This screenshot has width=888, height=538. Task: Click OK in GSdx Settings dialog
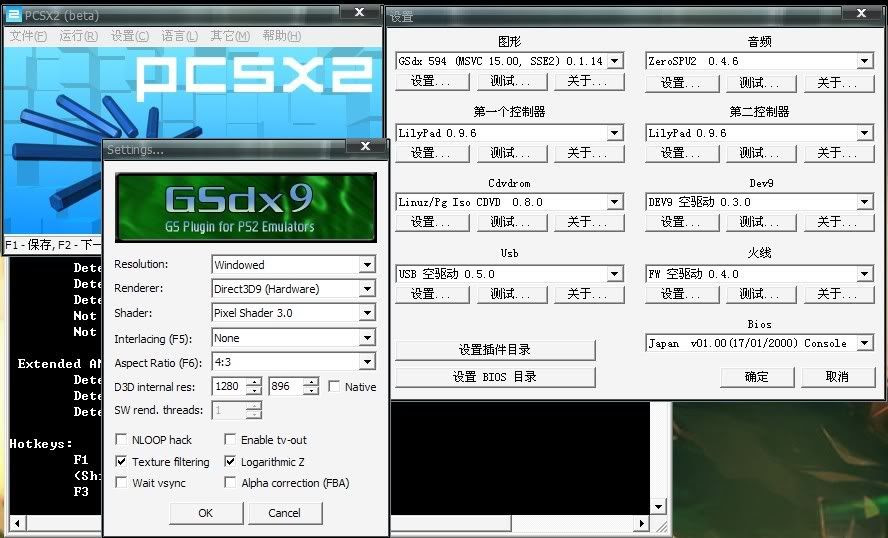pos(206,513)
